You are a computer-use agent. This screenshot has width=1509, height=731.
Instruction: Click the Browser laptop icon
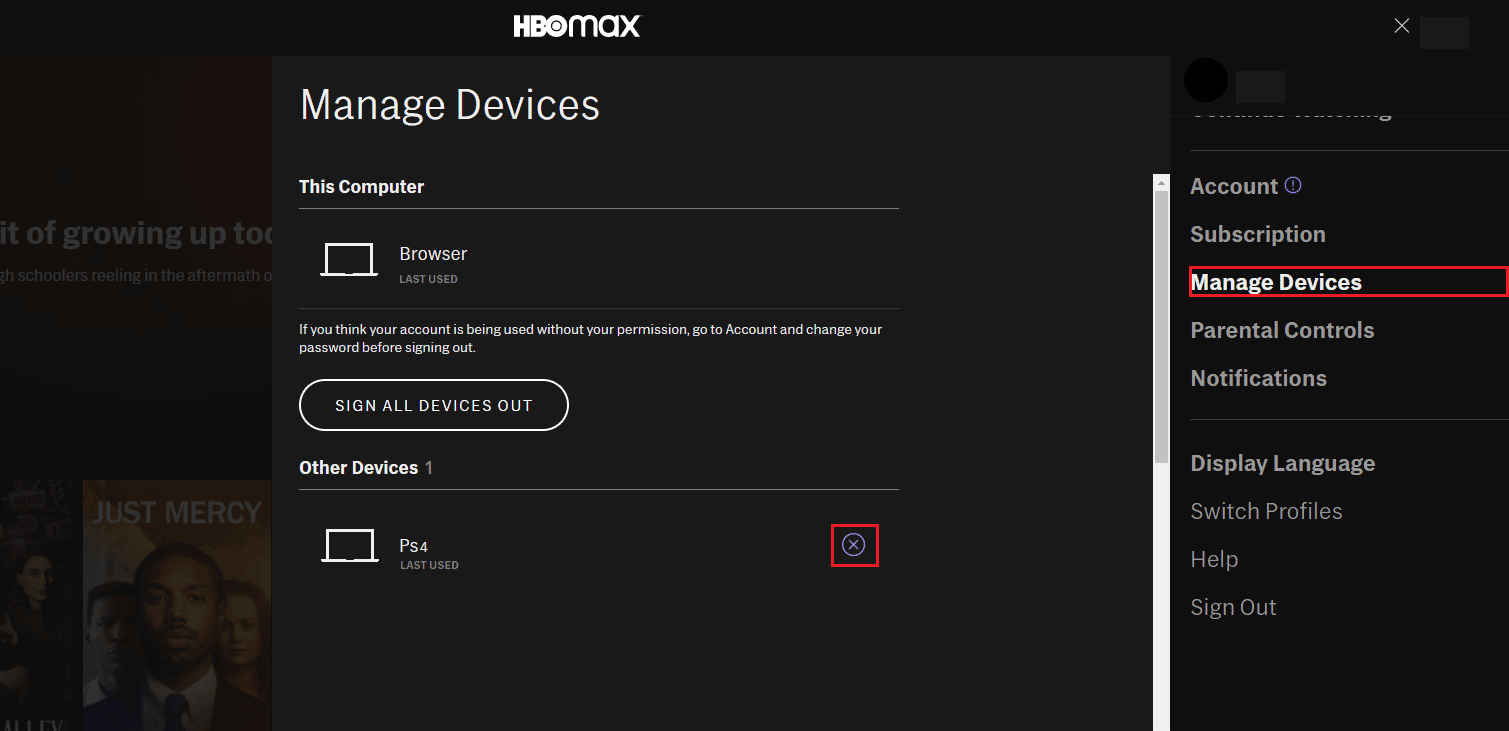point(348,259)
